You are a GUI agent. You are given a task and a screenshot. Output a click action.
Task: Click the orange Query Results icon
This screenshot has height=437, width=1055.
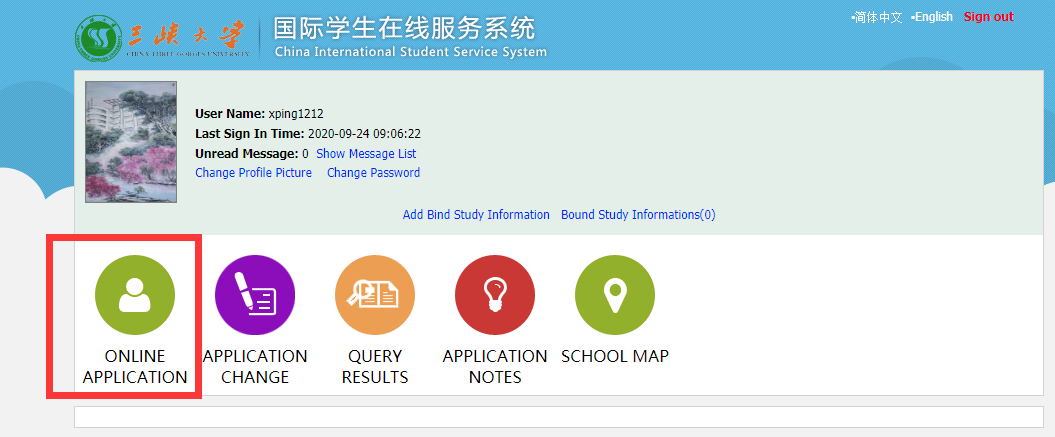click(x=375, y=295)
